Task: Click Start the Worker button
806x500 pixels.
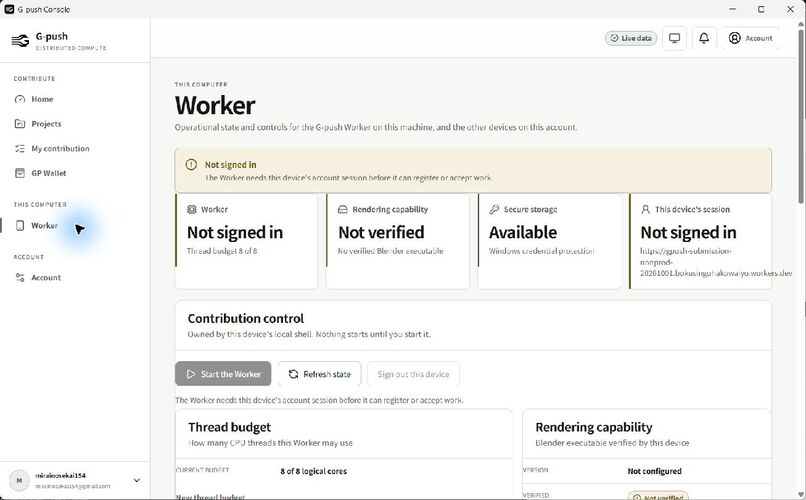Action: pyautogui.click(x=223, y=374)
